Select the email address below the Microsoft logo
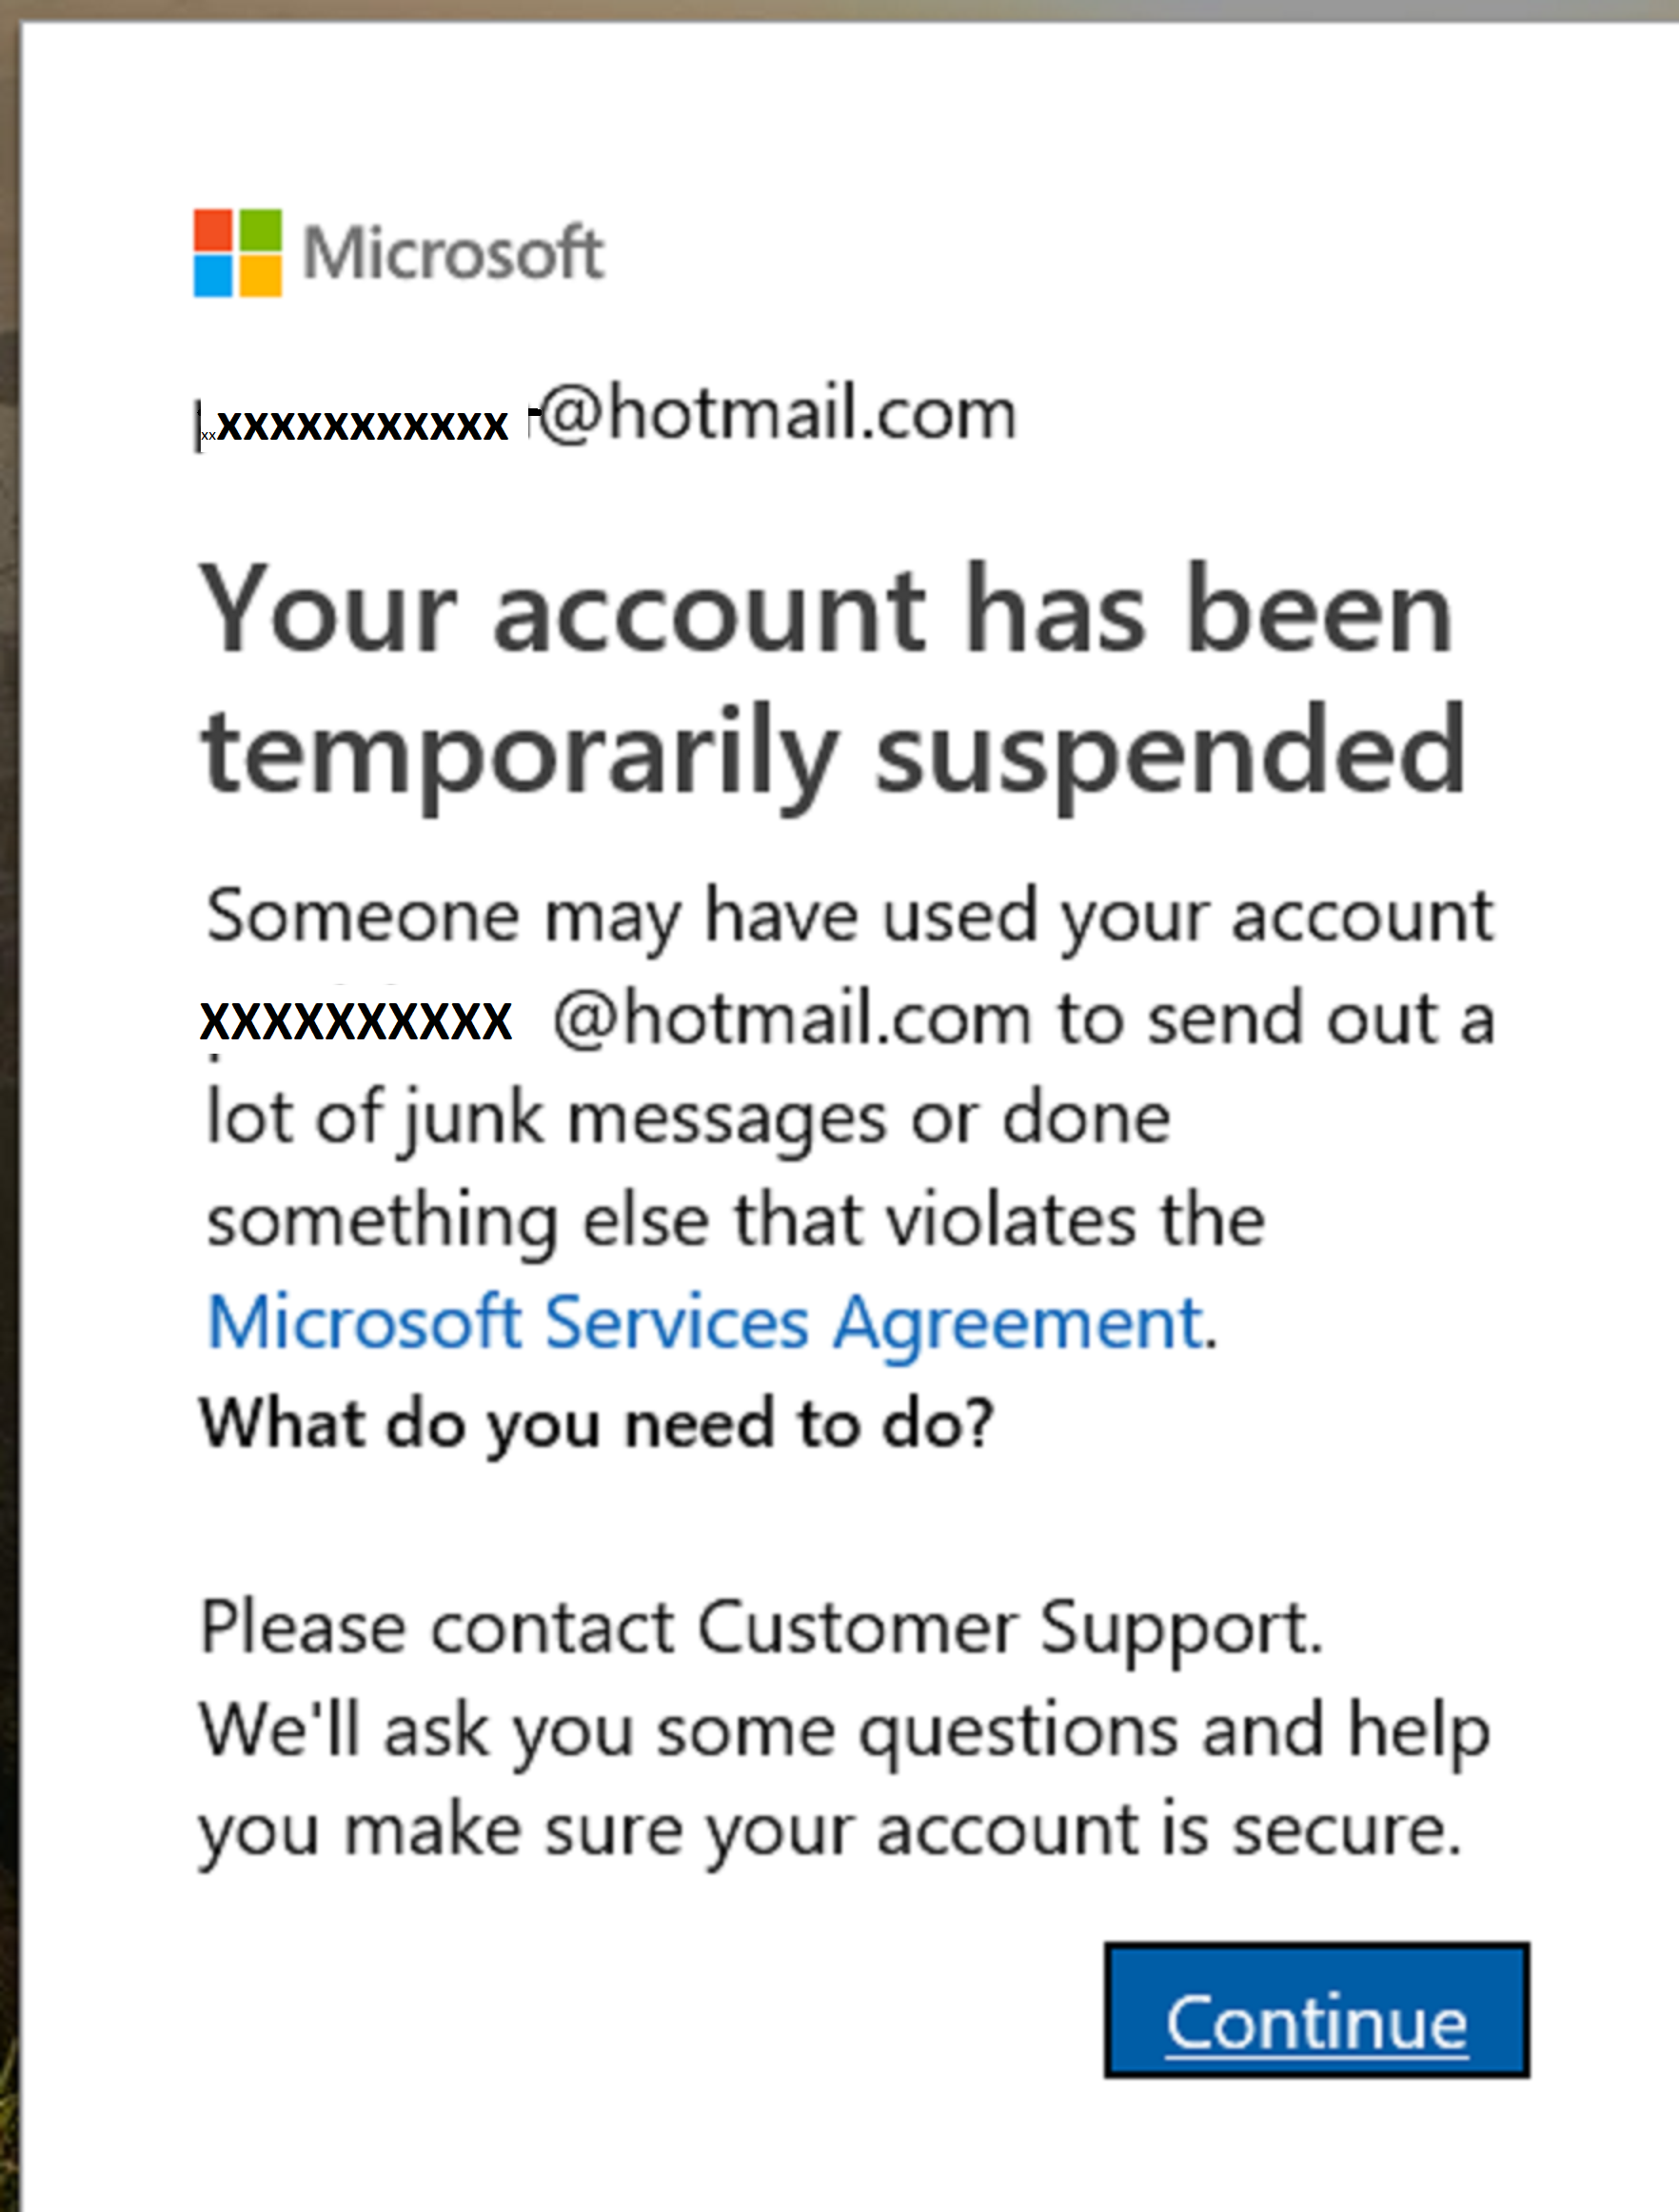Image resolution: width=1679 pixels, height=2212 pixels. click(605, 414)
